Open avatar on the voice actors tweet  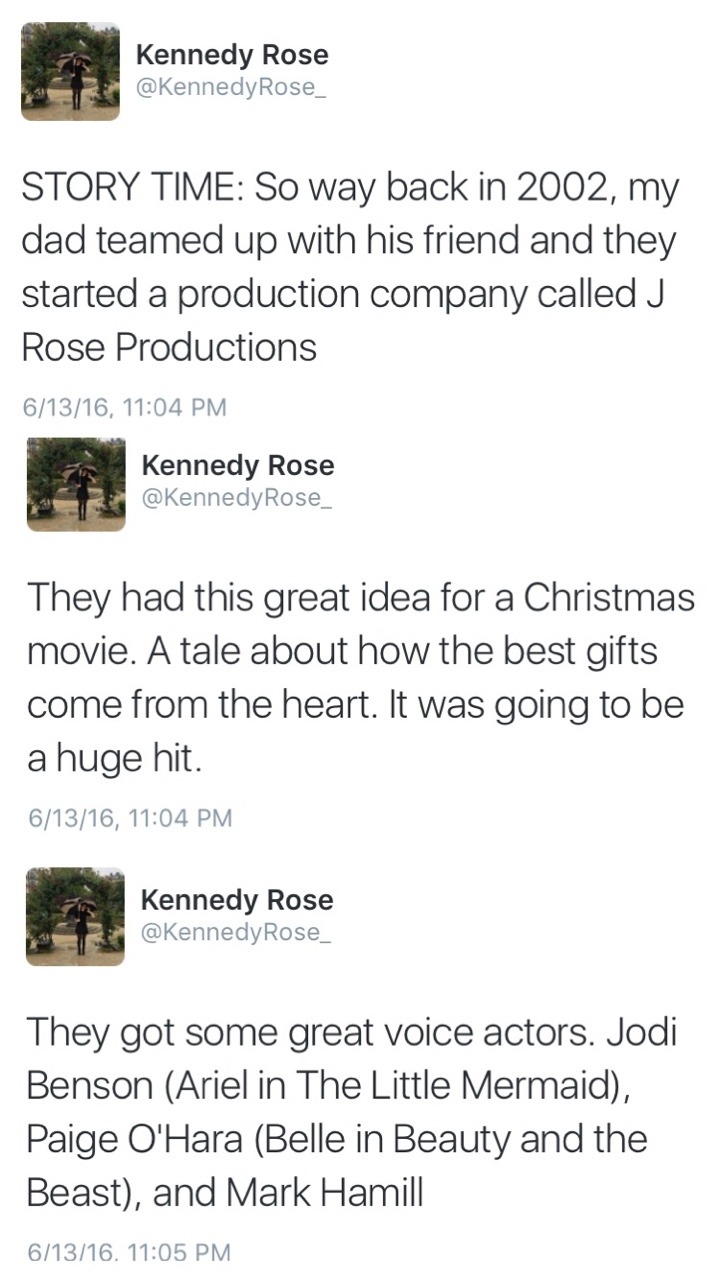click(75, 917)
